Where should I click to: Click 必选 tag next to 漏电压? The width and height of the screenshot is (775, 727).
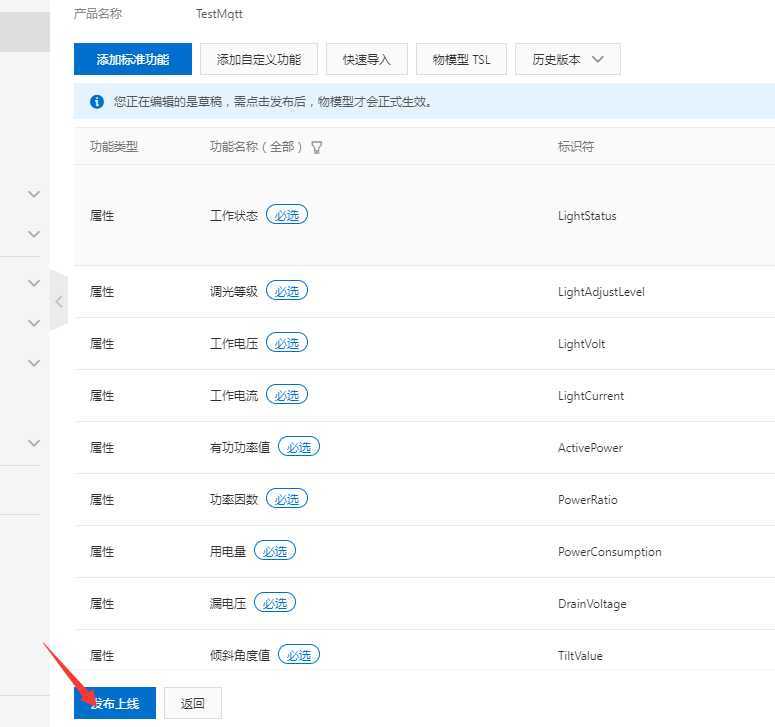pos(274,603)
